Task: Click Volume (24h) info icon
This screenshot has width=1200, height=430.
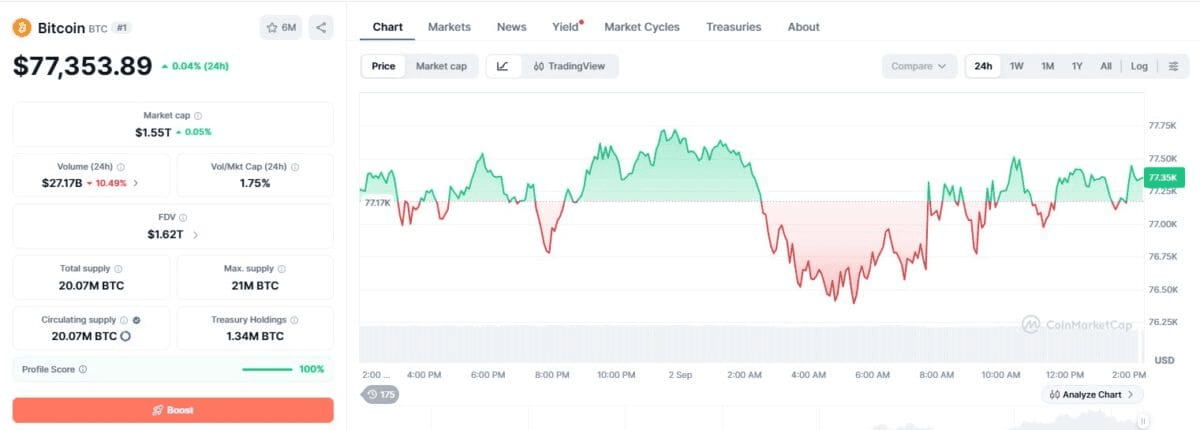Action: pos(121,167)
